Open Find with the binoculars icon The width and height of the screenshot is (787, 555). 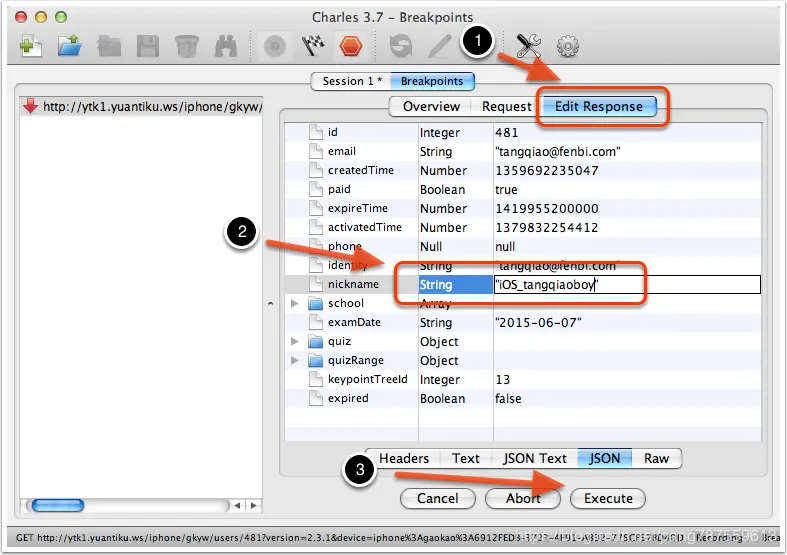tap(226, 47)
